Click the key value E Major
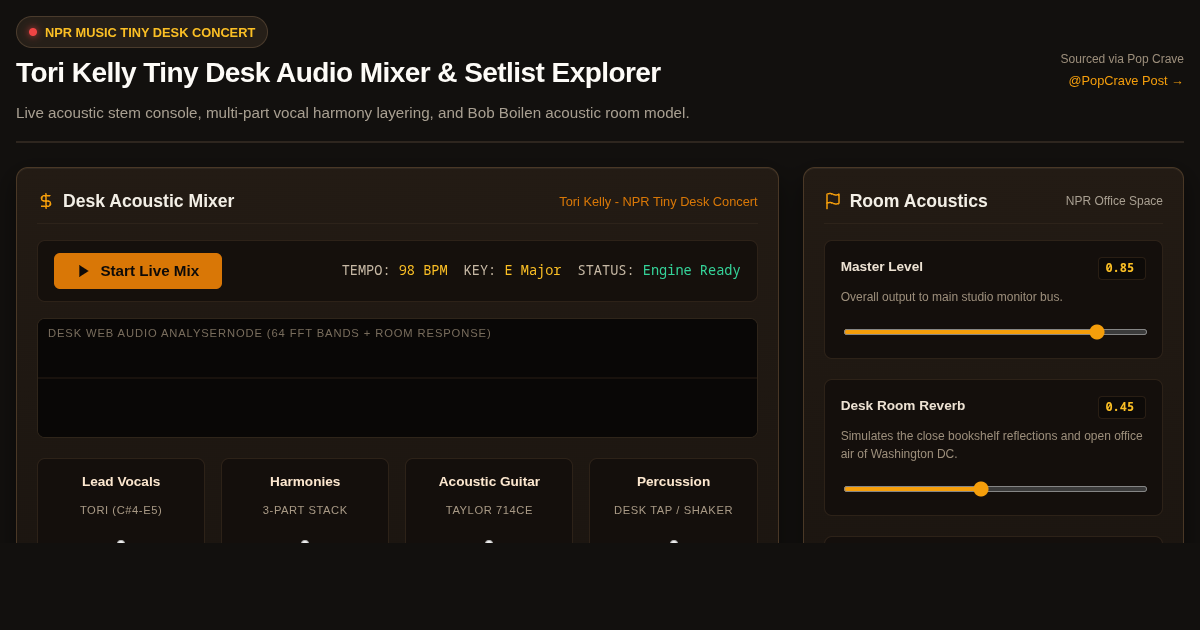 coord(533,271)
